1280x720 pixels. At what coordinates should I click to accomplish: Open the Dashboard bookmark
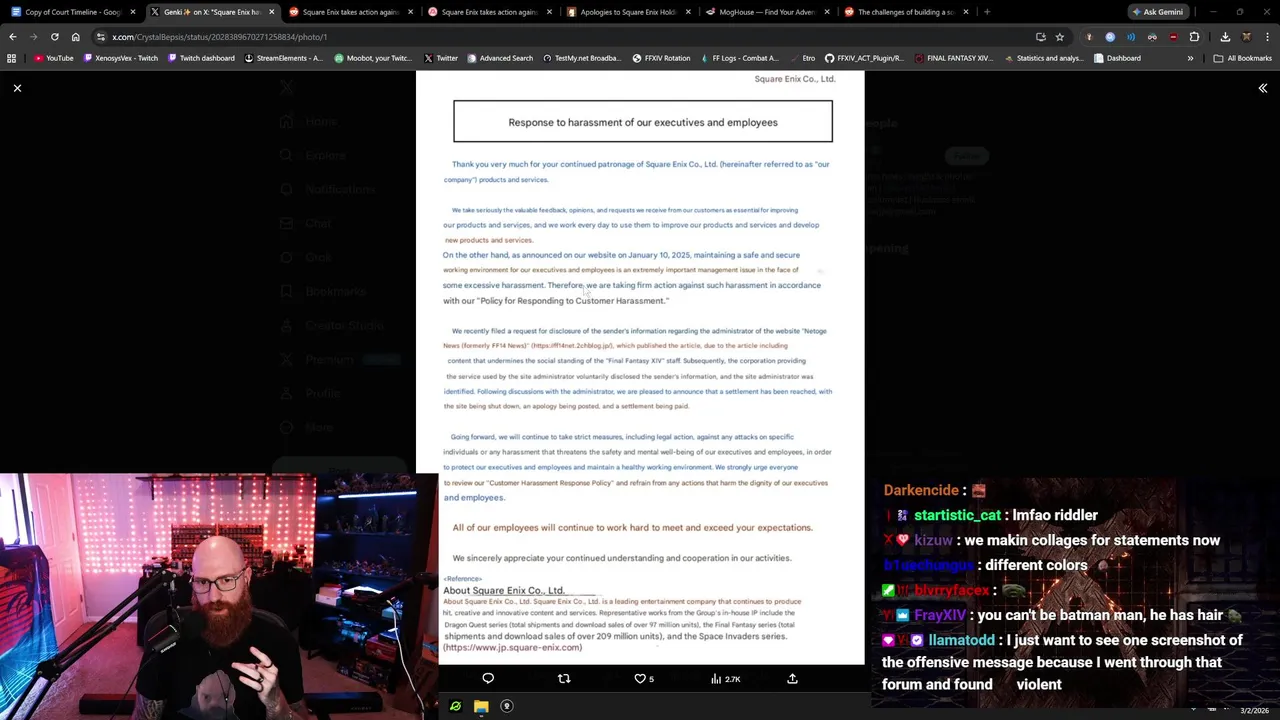[x=1117, y=58]
